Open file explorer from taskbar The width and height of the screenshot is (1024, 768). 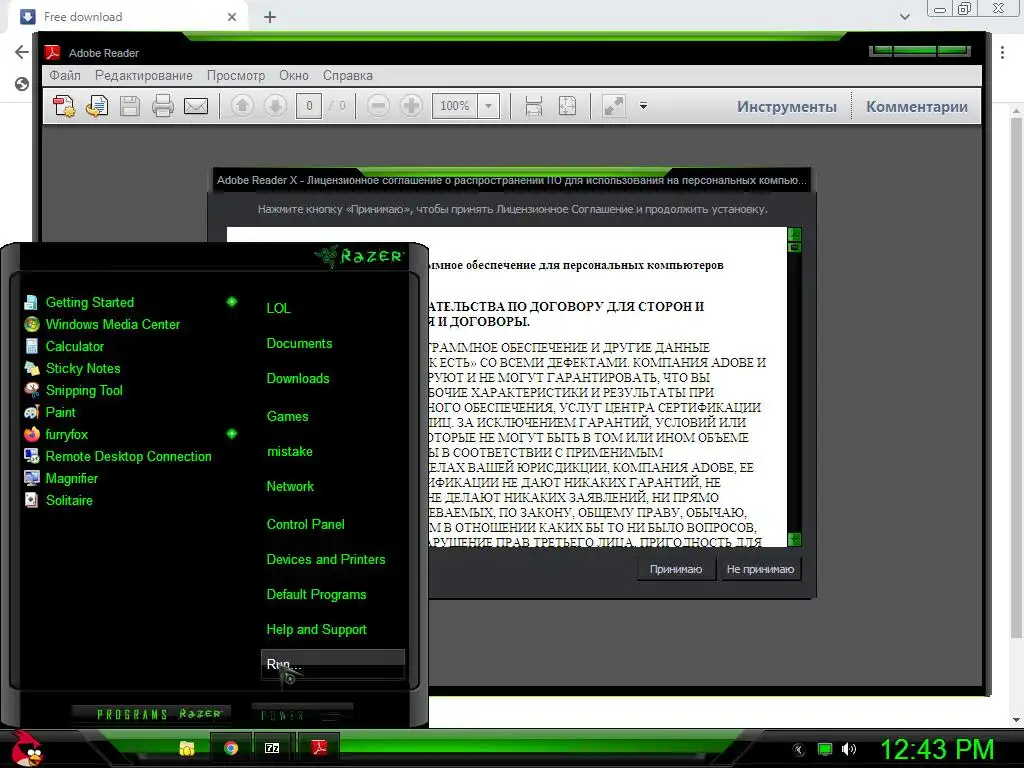[187, 748]
